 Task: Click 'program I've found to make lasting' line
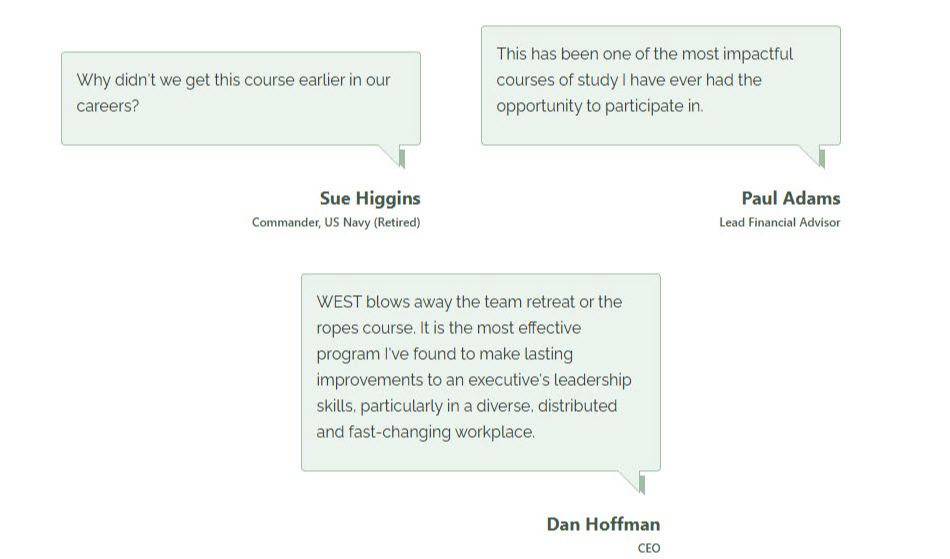pos(445,354)
